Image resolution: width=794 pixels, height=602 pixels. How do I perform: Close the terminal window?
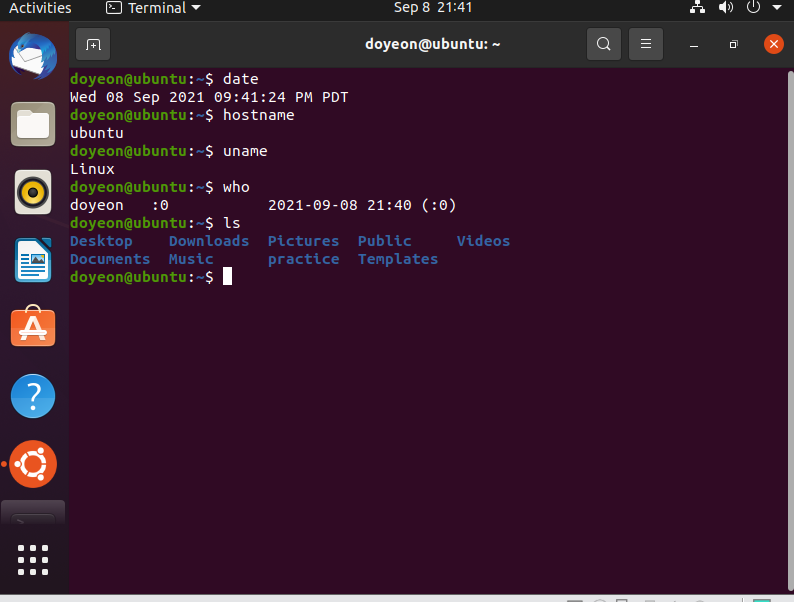pyautogui.click(x=774, y=45)
